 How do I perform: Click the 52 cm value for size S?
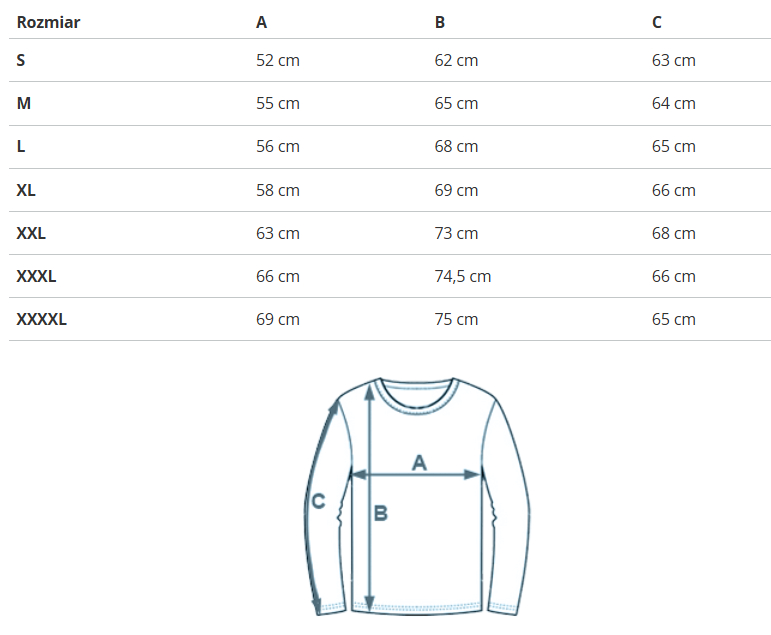[278, 60]
